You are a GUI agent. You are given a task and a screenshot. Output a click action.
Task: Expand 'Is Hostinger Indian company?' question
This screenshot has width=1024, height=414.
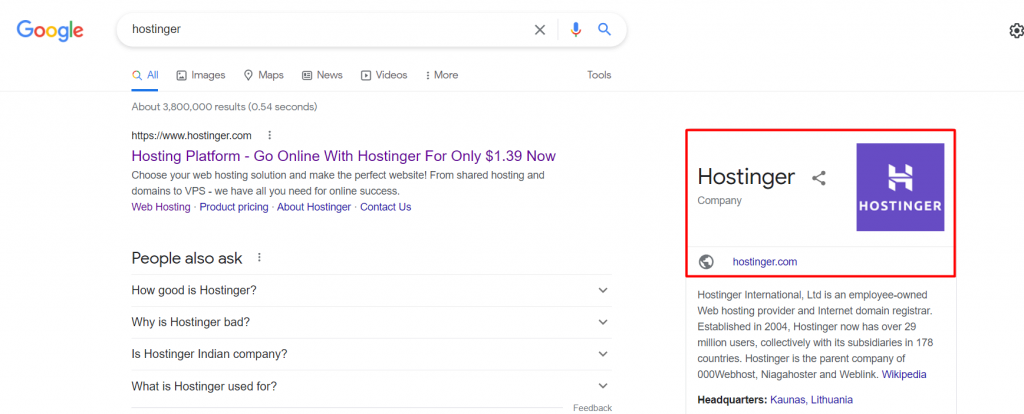coord(602,354)
